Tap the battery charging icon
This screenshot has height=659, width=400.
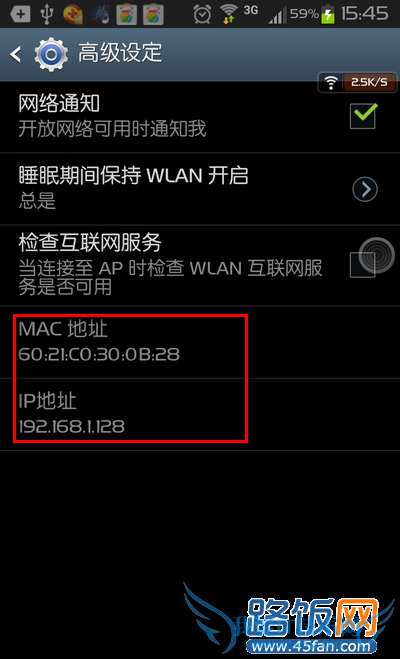pos(328,14)
